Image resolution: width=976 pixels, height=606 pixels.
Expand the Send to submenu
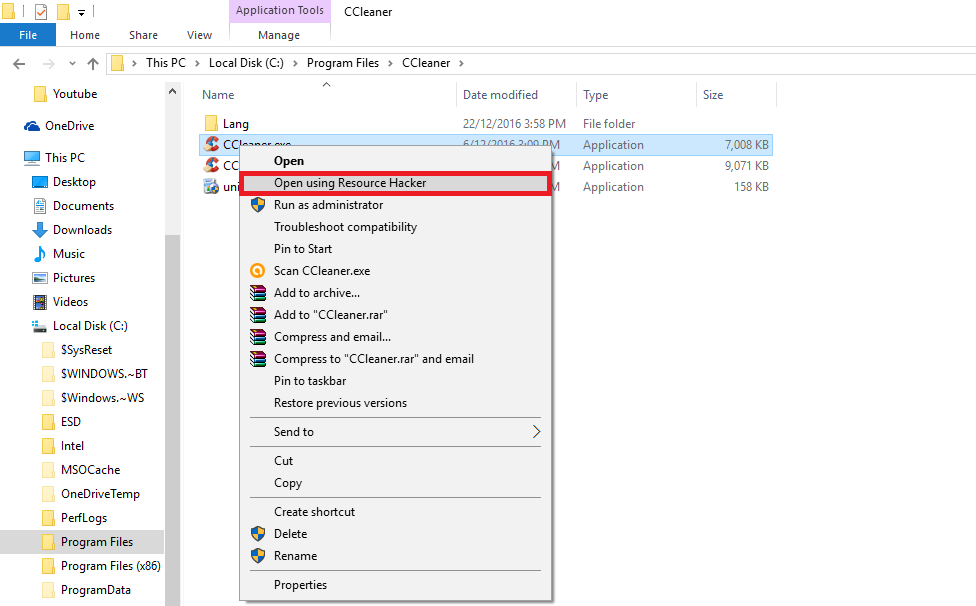tap(395, 432)
